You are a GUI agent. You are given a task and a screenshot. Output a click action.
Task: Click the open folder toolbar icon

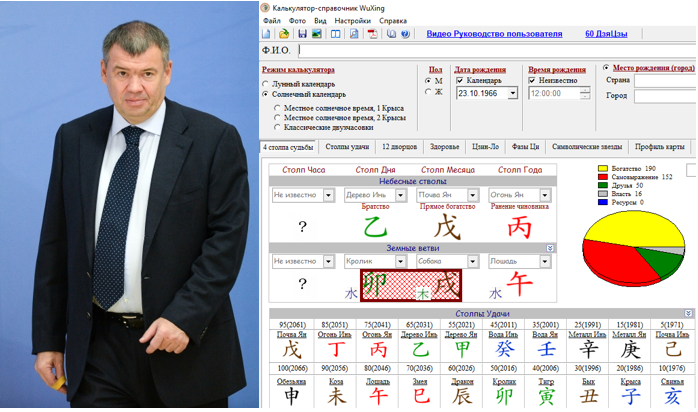[284, 34]
